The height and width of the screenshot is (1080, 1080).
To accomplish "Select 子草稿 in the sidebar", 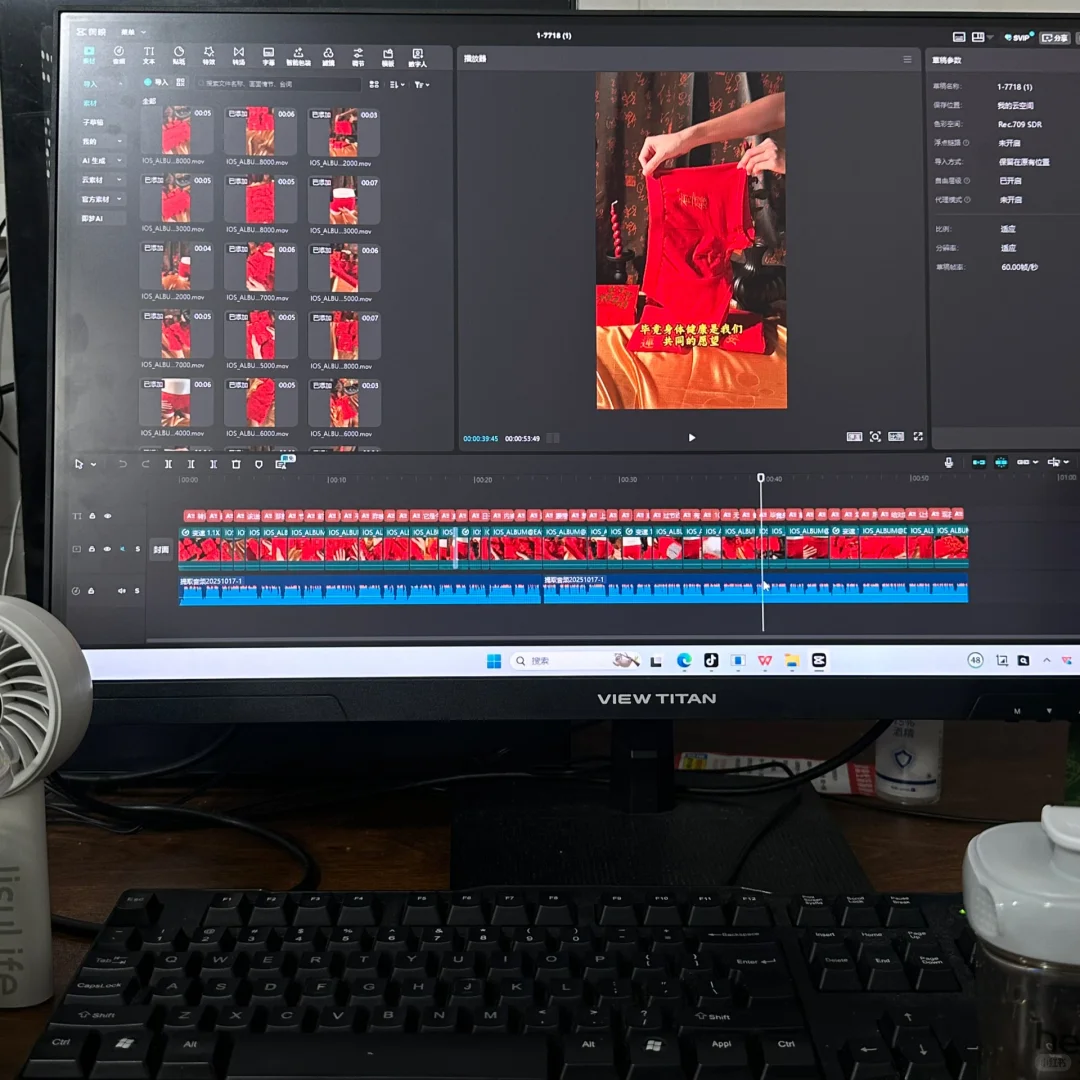I will 94,122.
